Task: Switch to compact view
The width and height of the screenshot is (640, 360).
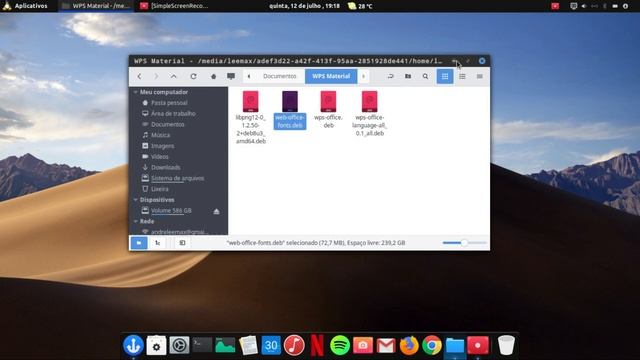Action: 480,76
